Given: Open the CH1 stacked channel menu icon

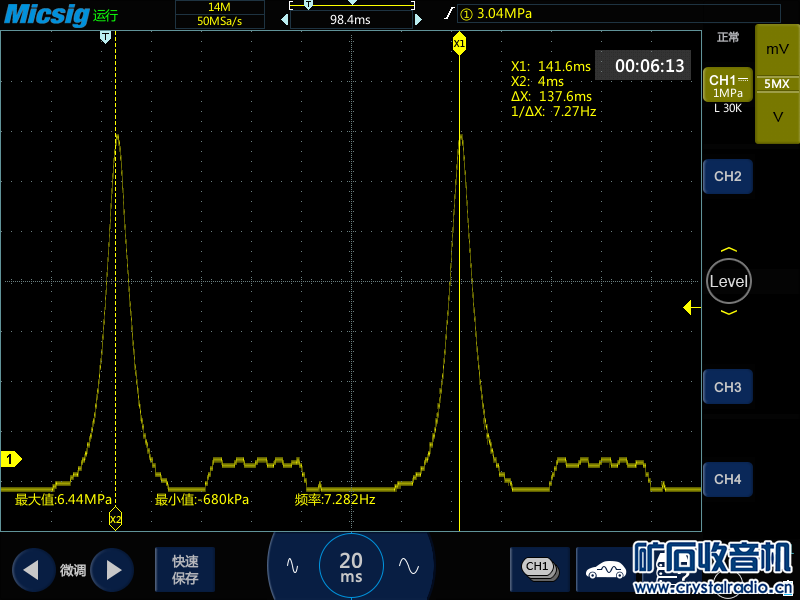Looking at the screenshot, I should (x=538, y=568).
